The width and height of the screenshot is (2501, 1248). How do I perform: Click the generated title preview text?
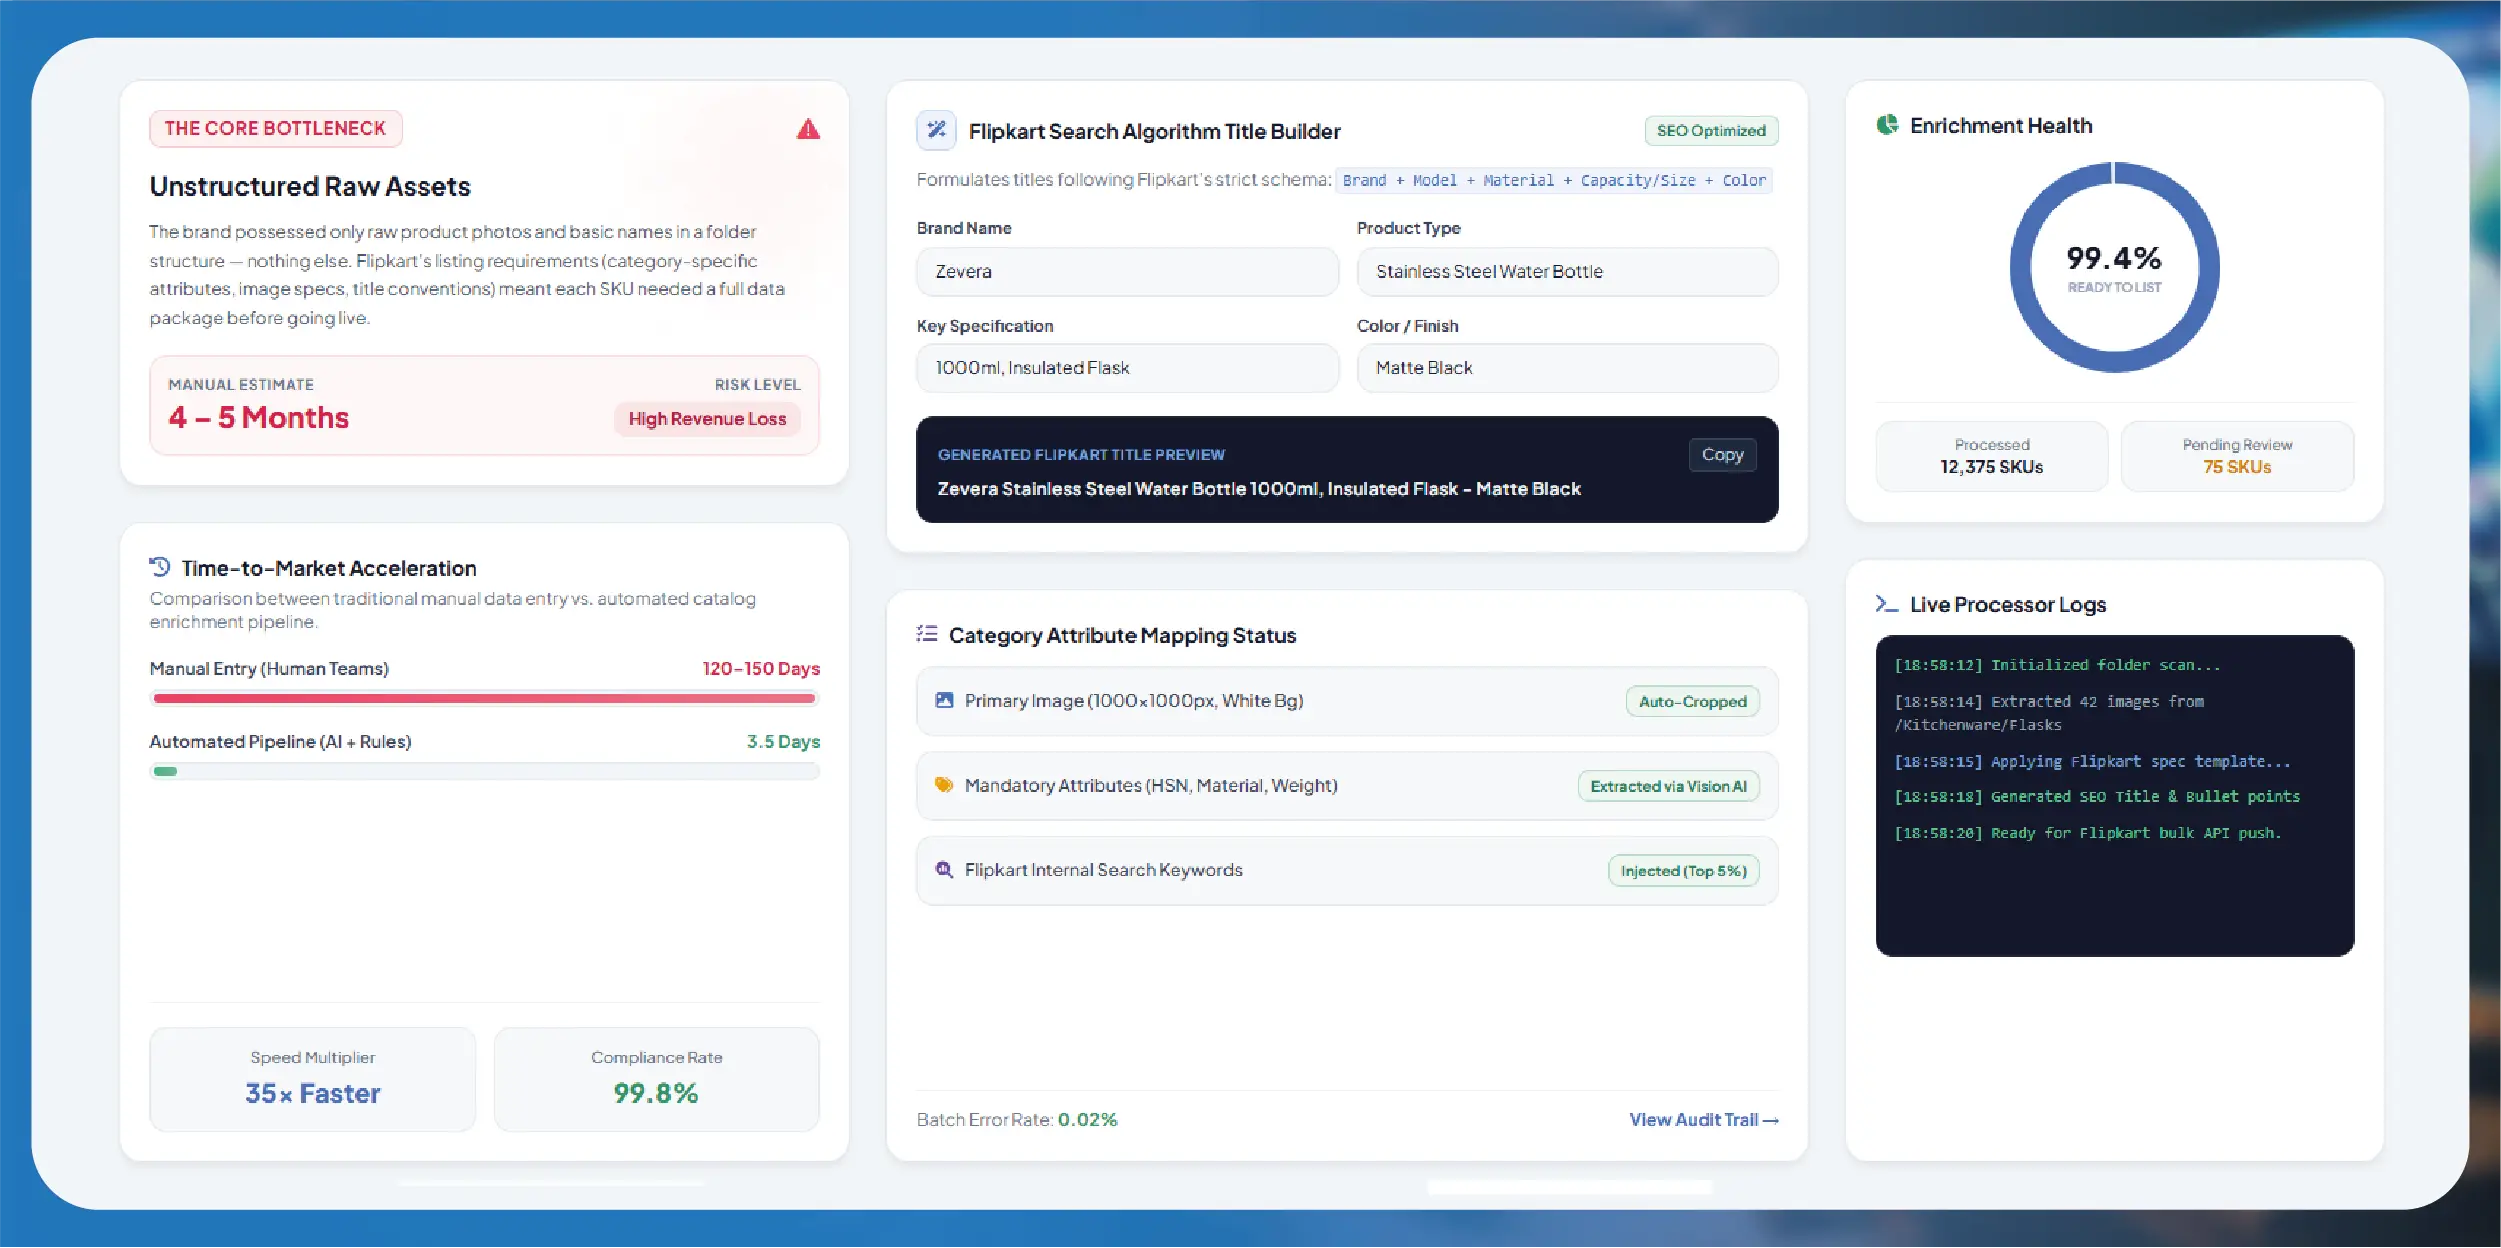click(x=1259, y=489)
